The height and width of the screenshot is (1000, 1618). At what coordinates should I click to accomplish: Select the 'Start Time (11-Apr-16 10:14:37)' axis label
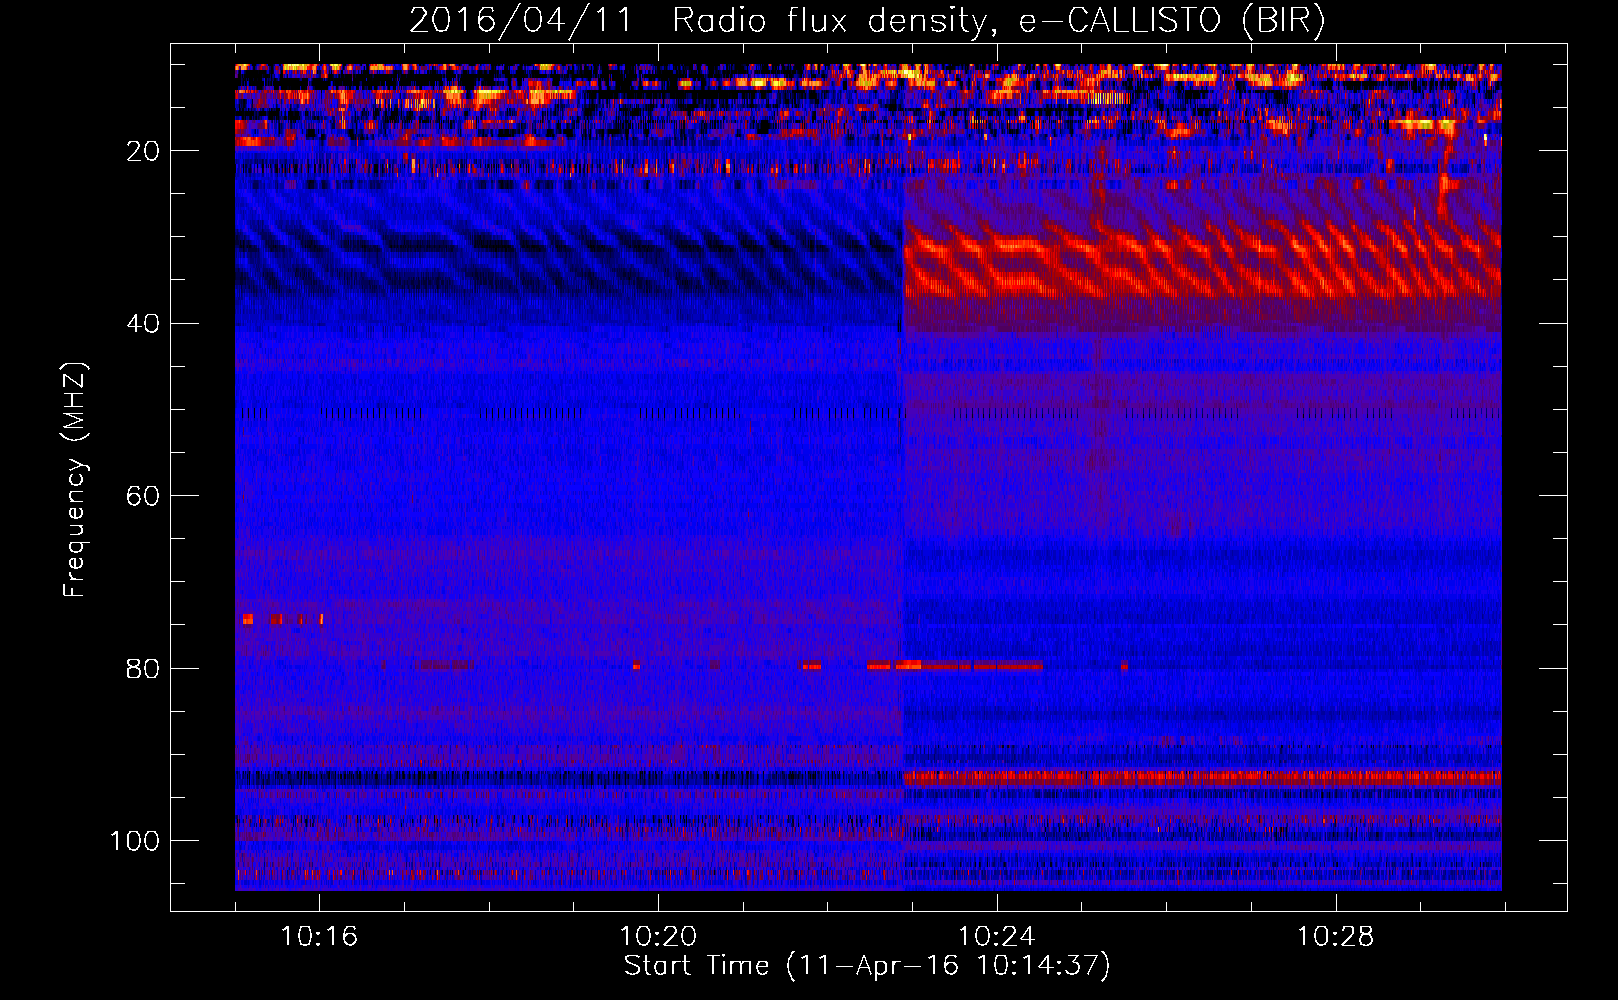pyautogui.click(x=867, y=966)
